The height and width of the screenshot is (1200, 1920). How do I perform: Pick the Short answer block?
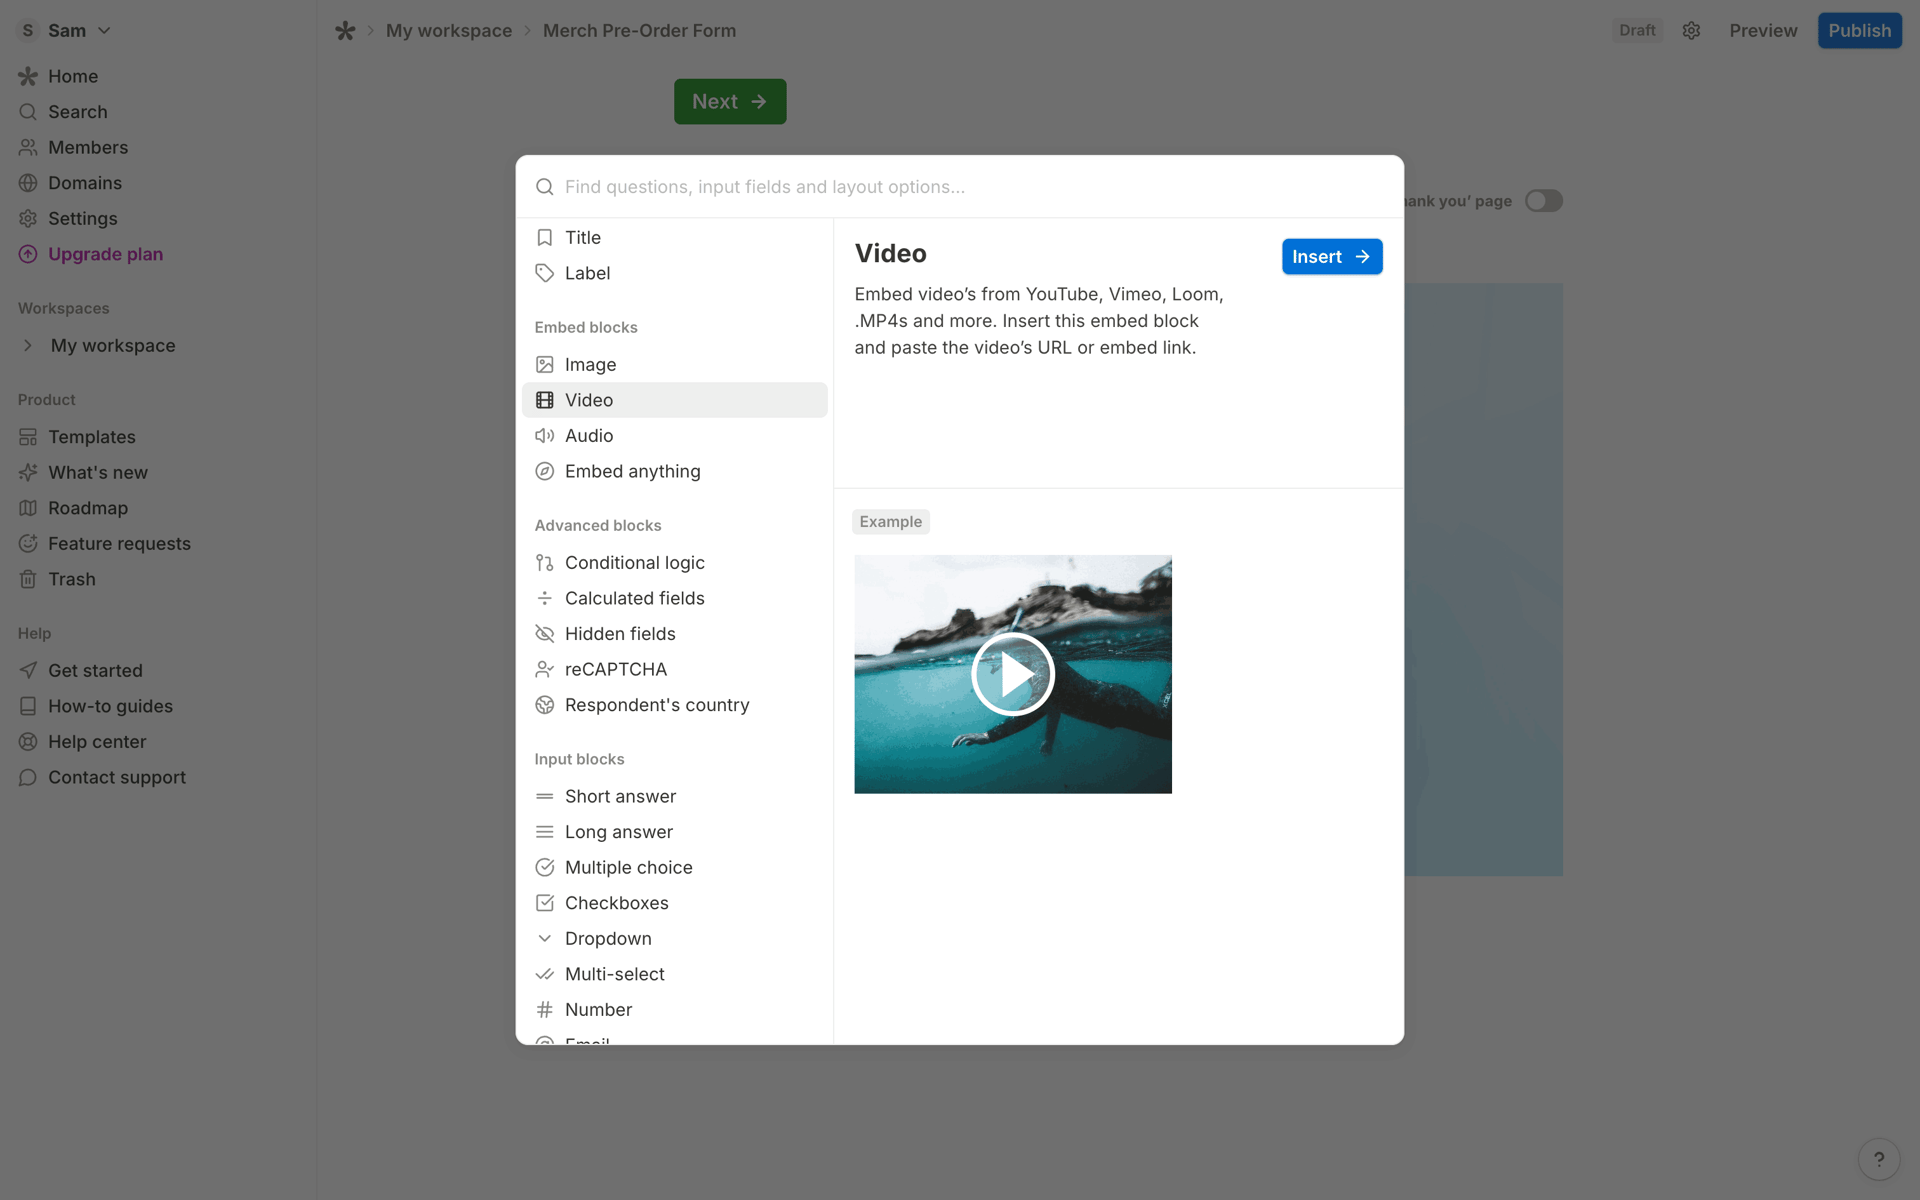coord(675,797)
